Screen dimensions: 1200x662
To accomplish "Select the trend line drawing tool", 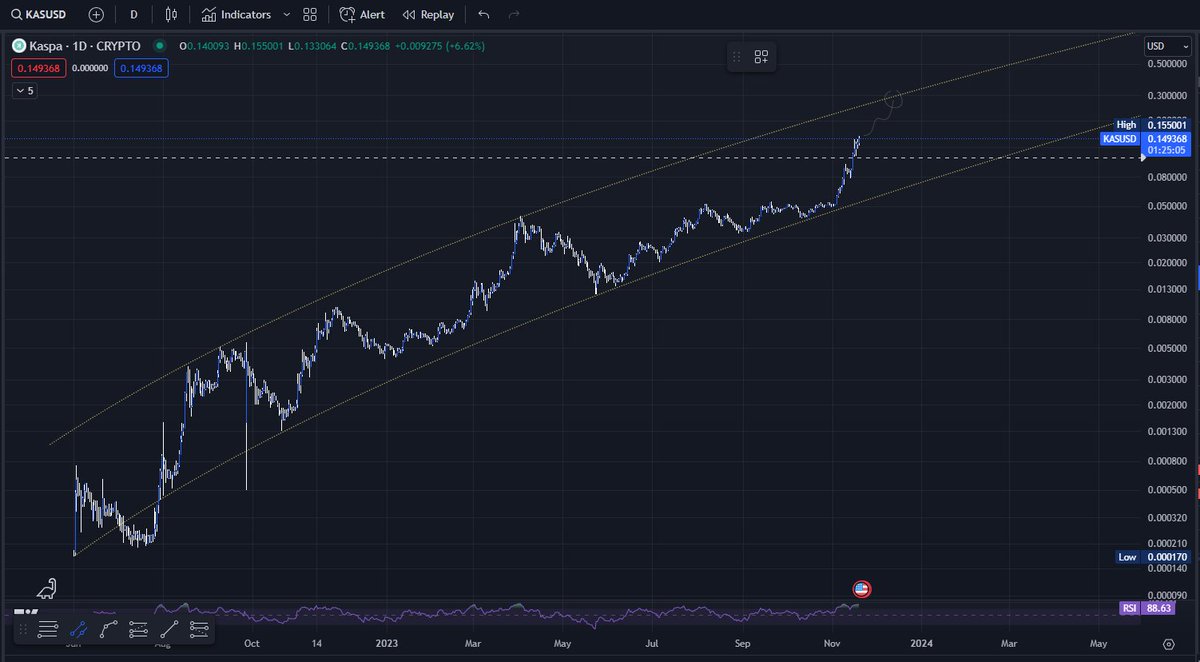I will (169, 629).
